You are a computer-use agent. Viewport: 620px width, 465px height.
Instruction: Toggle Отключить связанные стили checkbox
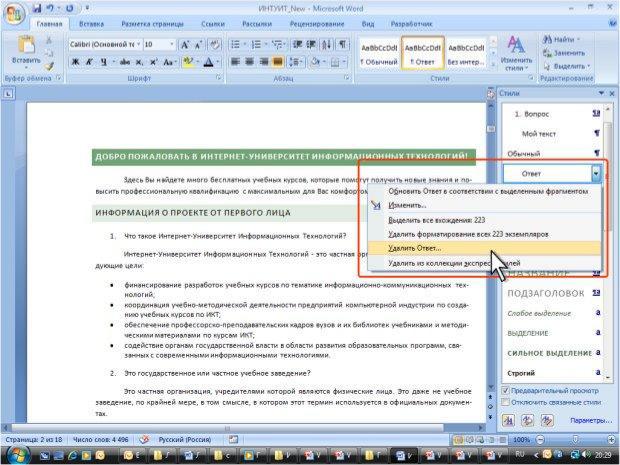click(x=505, y=402)
